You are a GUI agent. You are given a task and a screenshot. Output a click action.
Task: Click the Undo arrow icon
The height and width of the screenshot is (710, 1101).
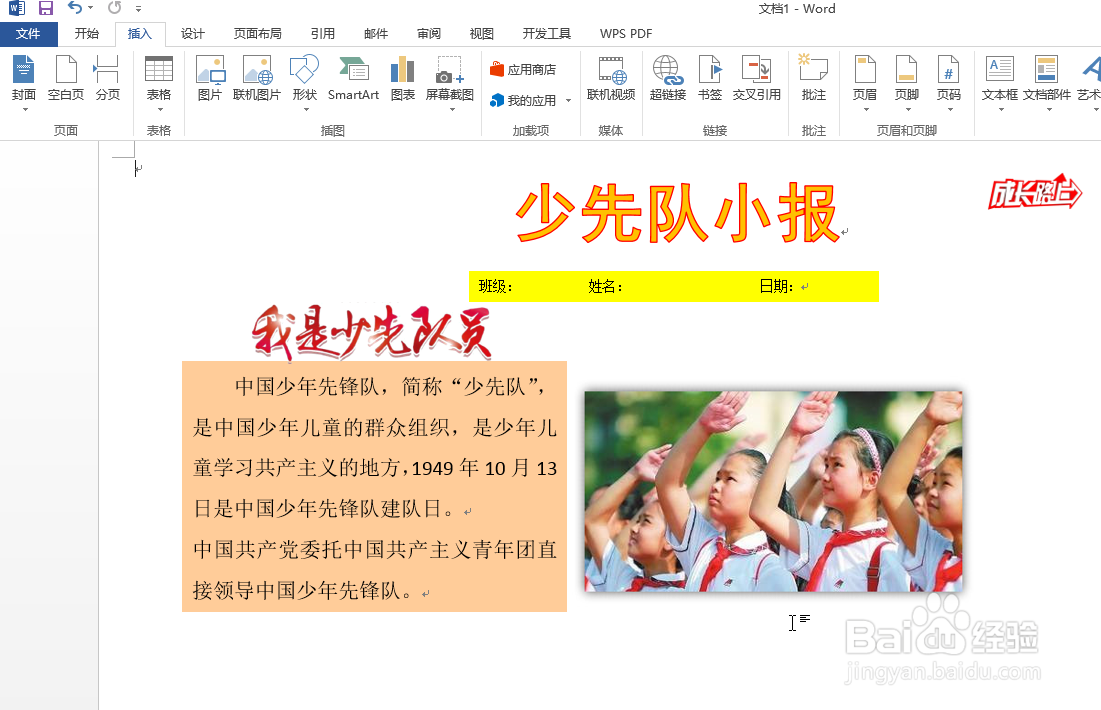pyautogui.click(x=74, y=8)
